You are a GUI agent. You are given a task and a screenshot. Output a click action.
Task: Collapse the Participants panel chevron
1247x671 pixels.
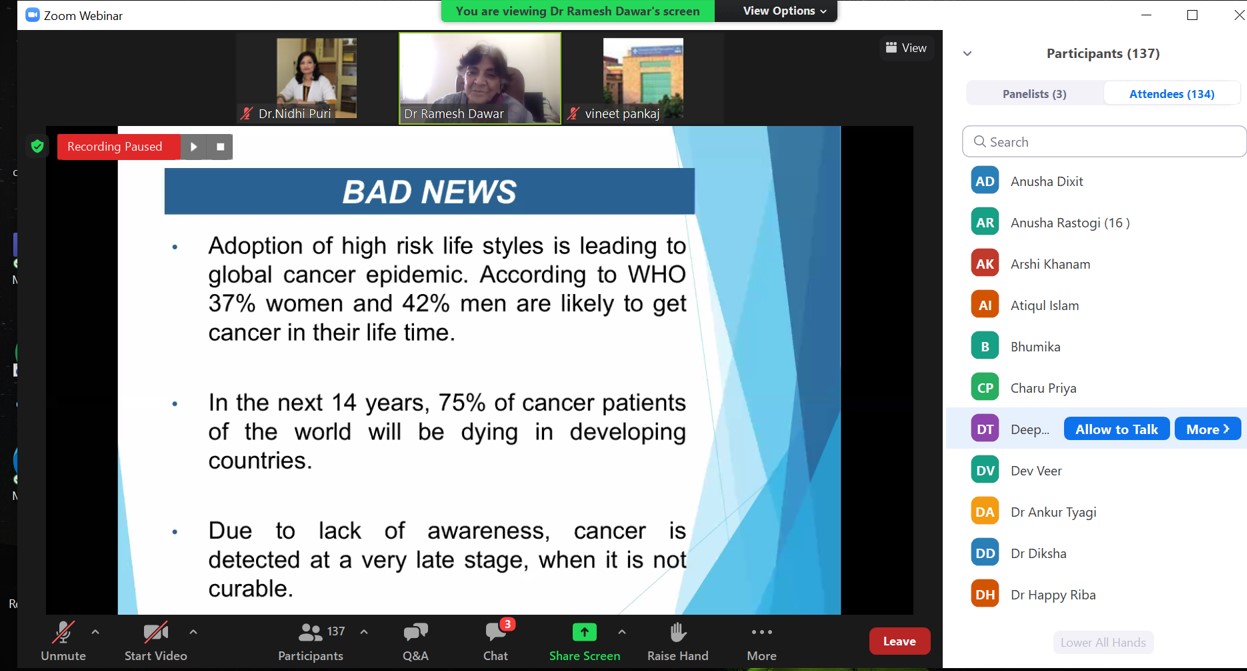pos(967,54)
